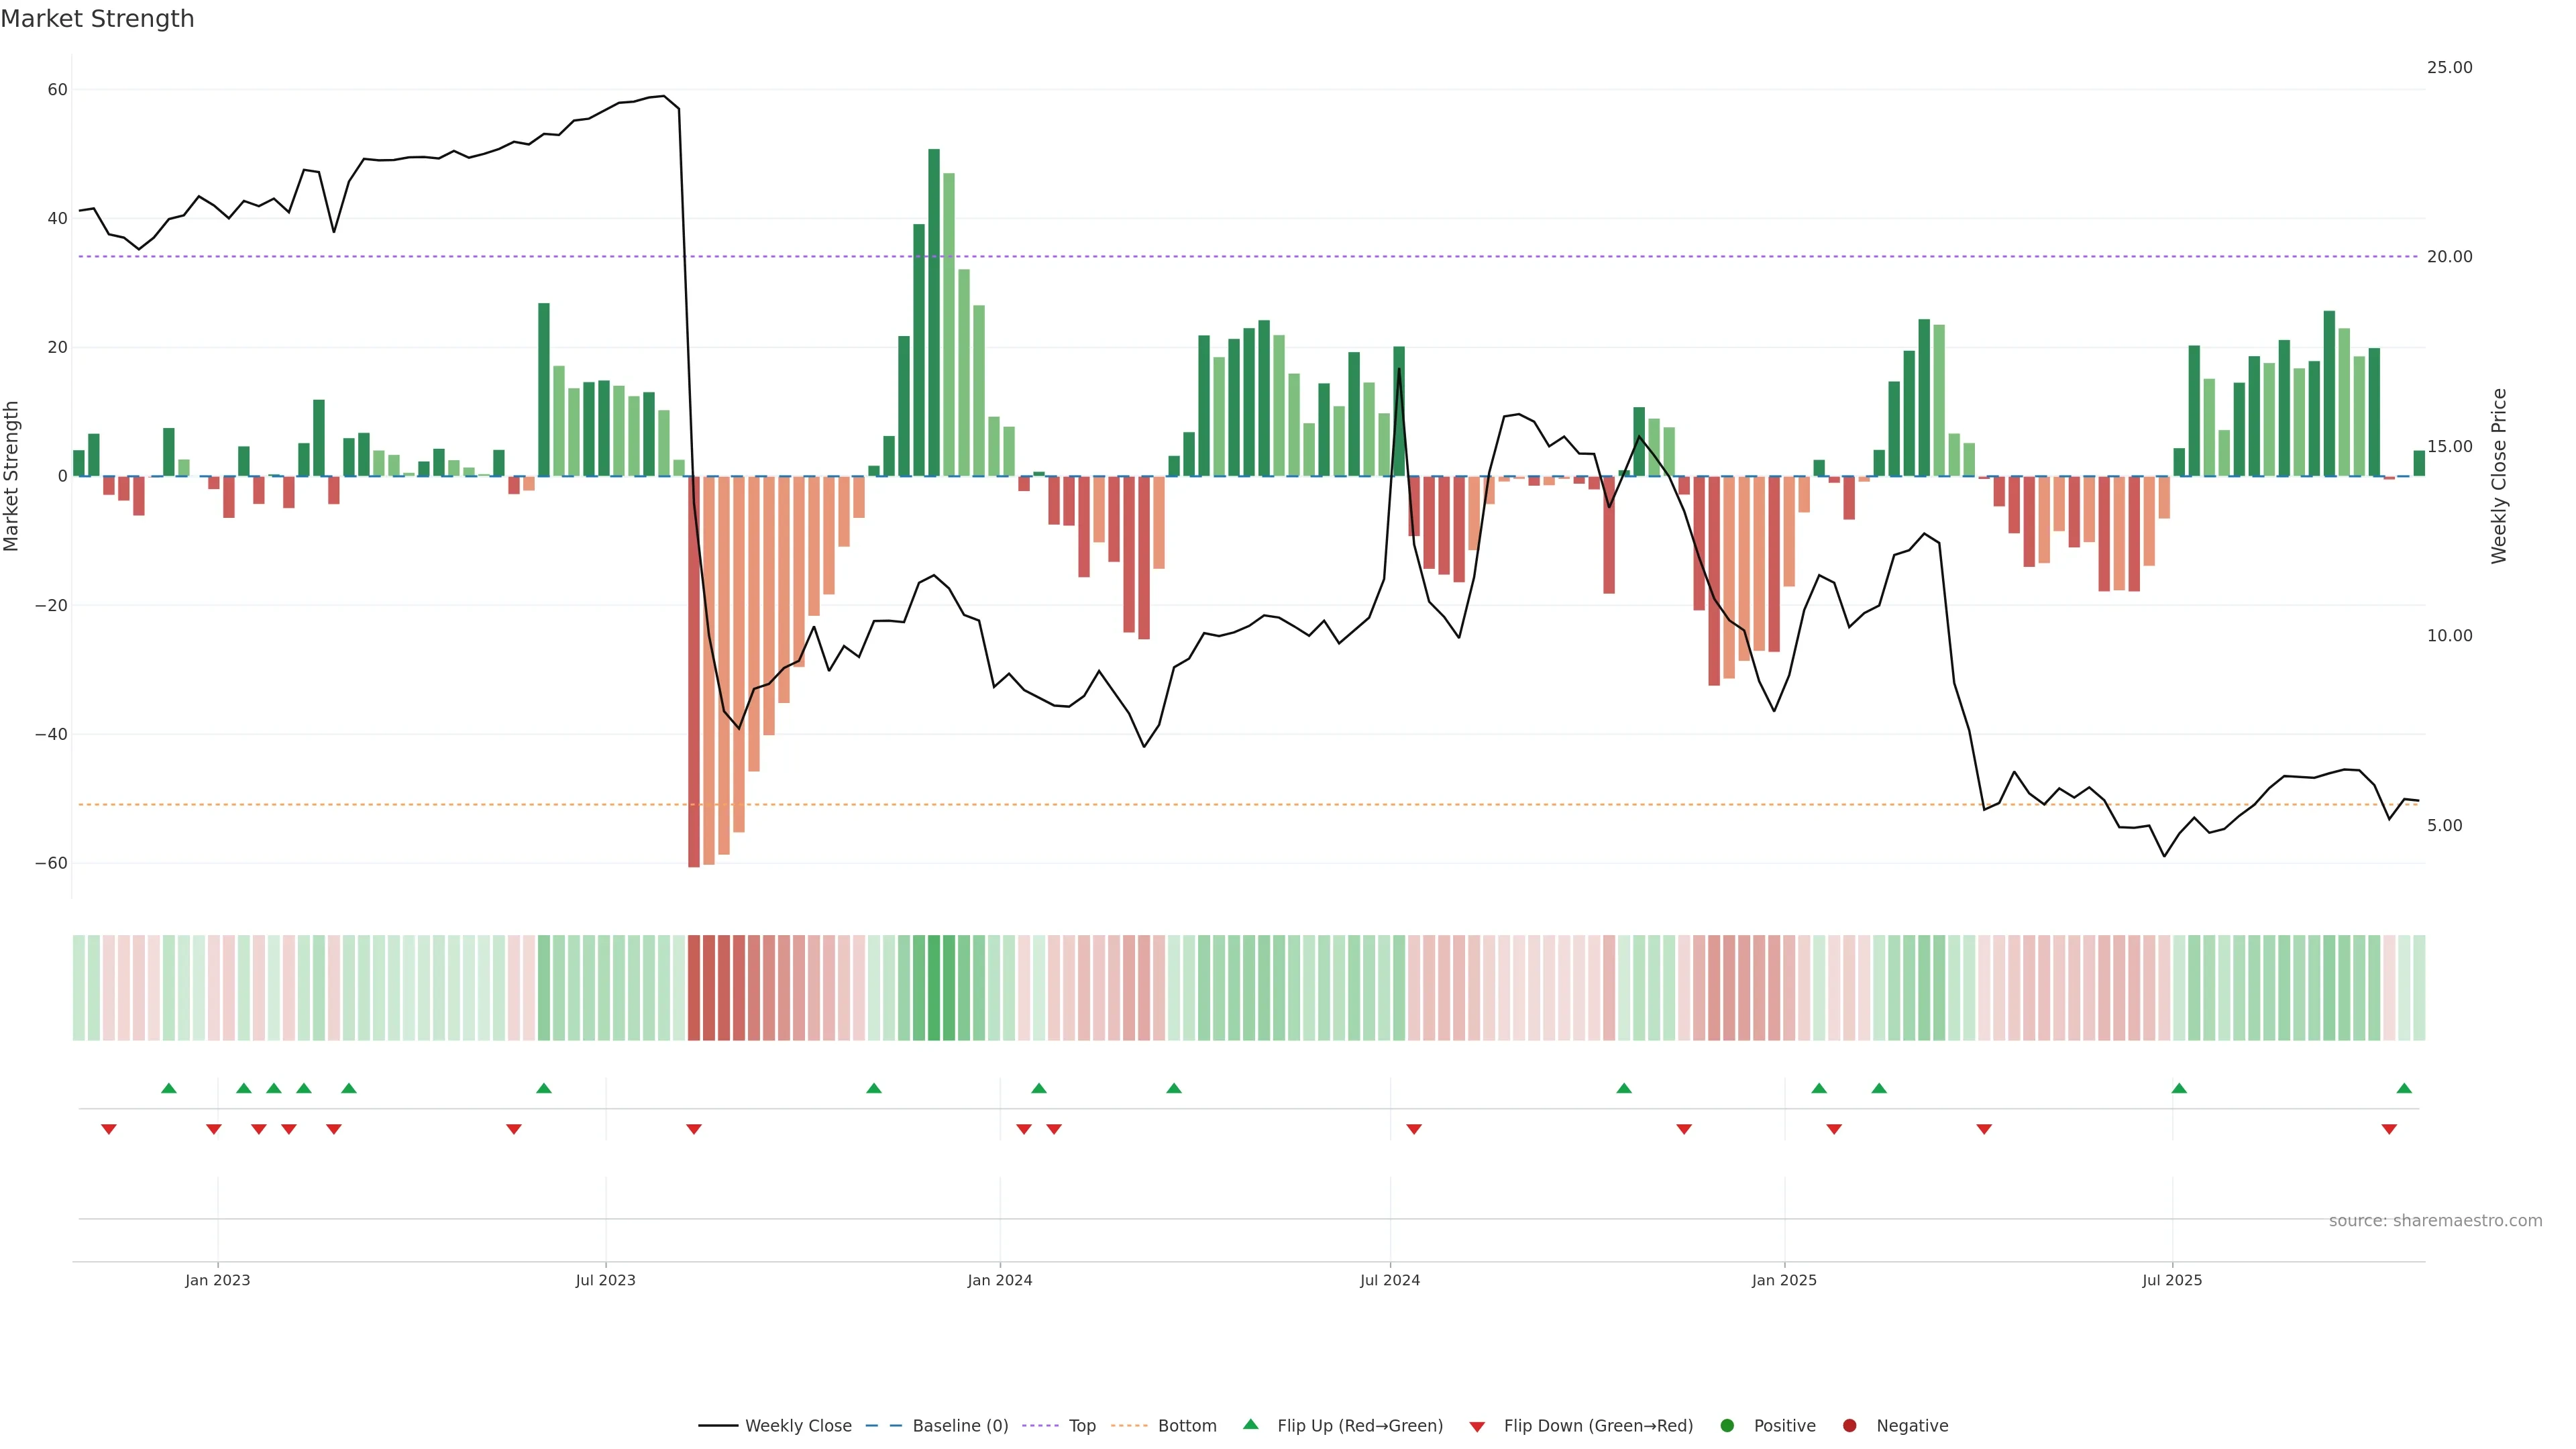Click the darkest green cell in heat strip
The height and width of the screenshot is (1449, 2576).
click(x=934, y=988)
